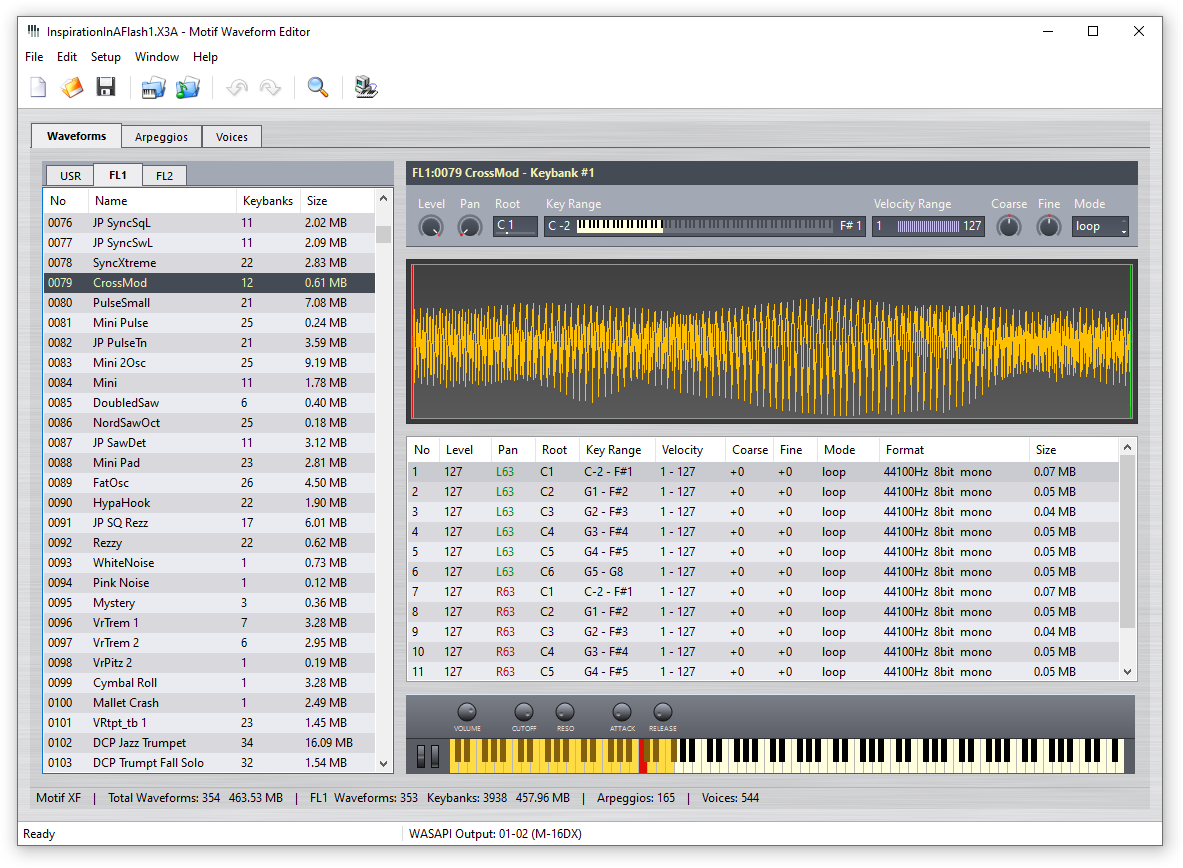The image size is (1183, 868).
Task: Click the Root note field showing C 1
Action: pyautogui.click(x=515, y=227)
